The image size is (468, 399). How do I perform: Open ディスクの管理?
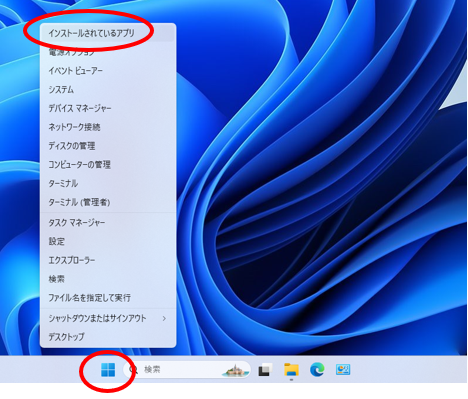(x=108, y=146)
